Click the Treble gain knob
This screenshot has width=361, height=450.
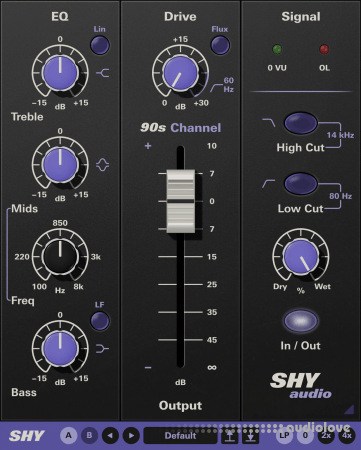click(x=60, y=73)
